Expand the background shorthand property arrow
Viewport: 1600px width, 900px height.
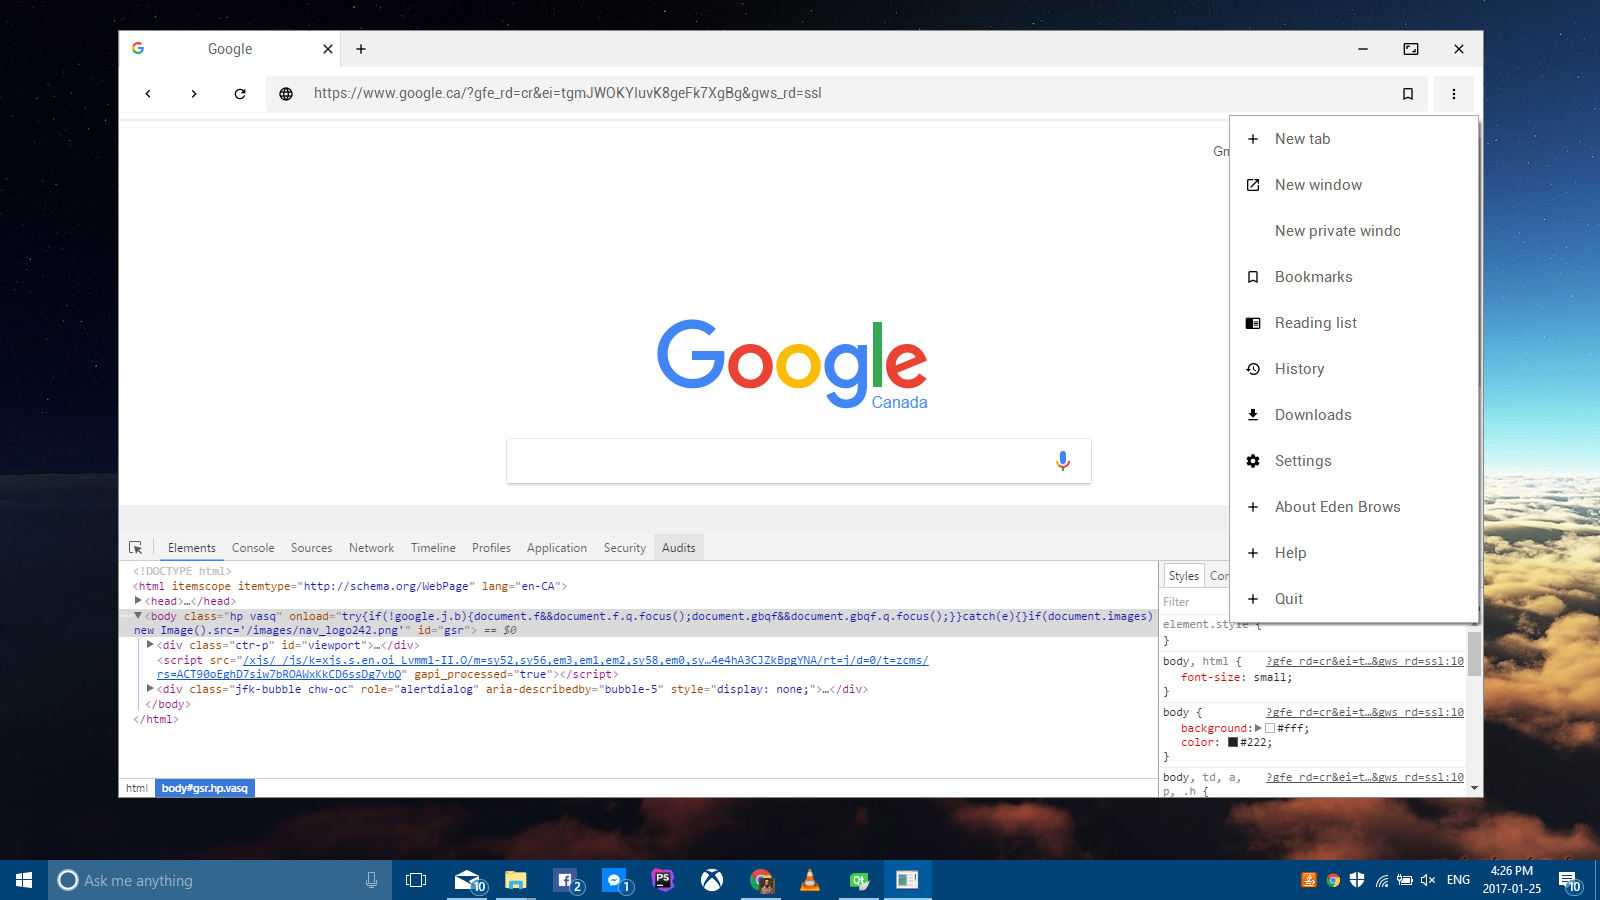tap(1258, 728)
